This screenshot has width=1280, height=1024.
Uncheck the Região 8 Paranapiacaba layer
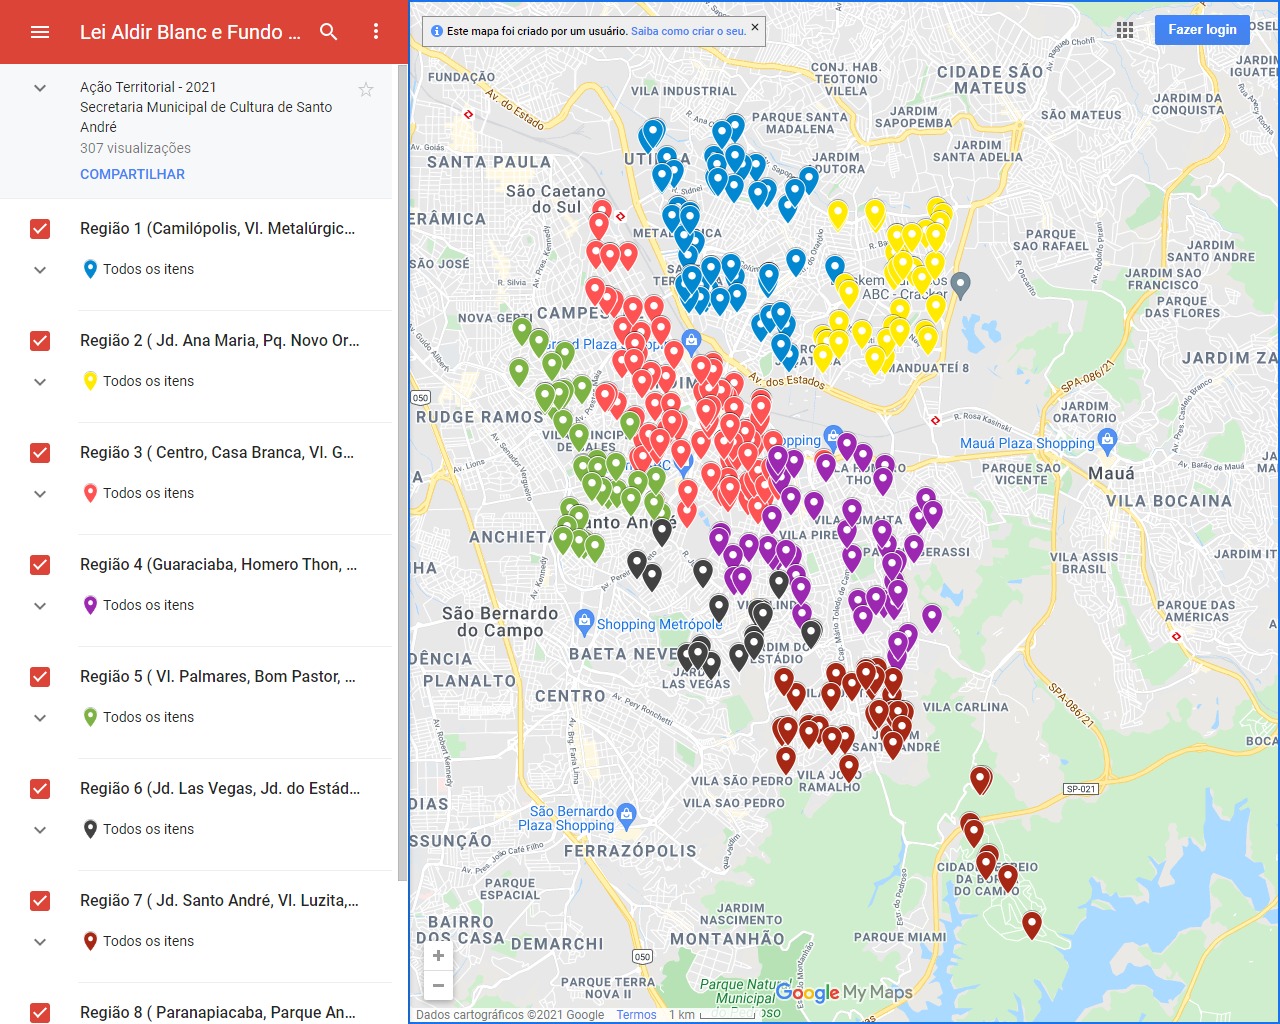[40, 1013]
